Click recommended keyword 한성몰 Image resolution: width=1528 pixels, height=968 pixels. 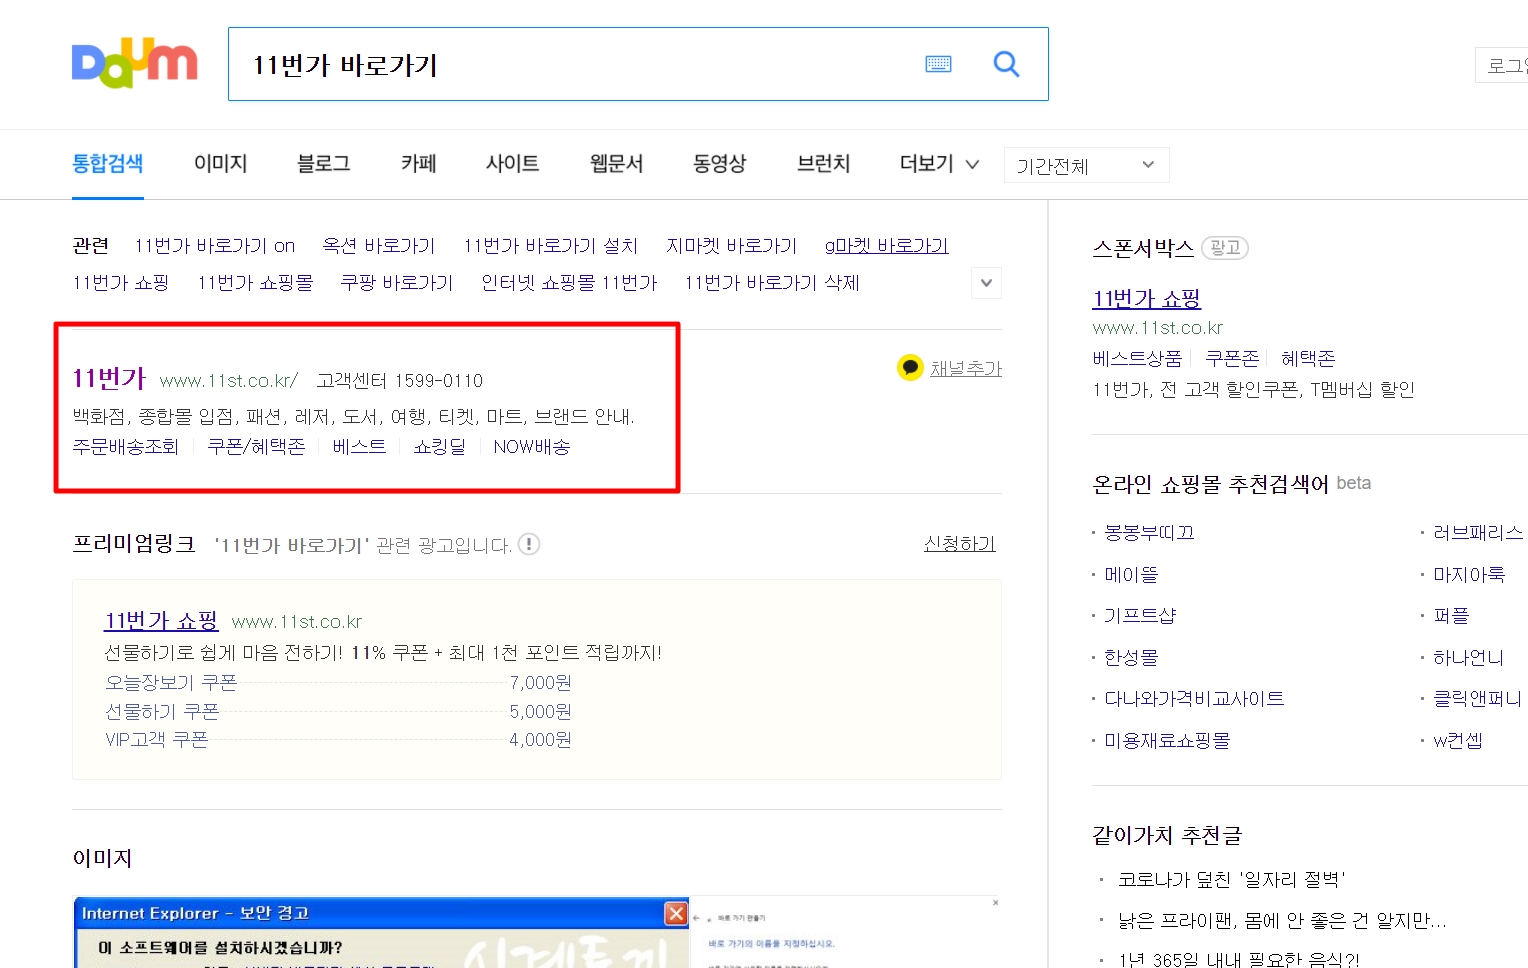pyautogui.click(x=1131, y=657)
